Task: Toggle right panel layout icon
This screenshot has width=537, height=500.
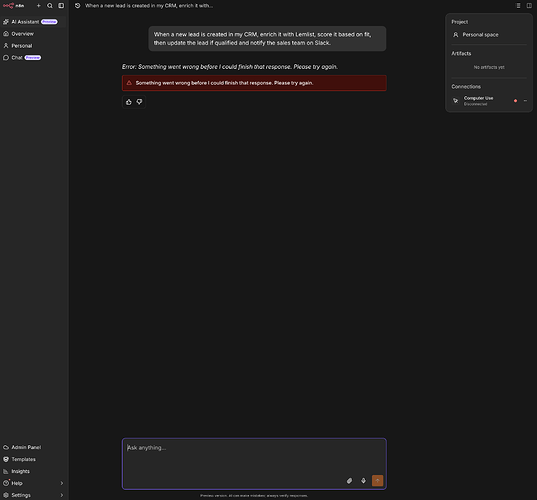Action: [x=529, y=5]
